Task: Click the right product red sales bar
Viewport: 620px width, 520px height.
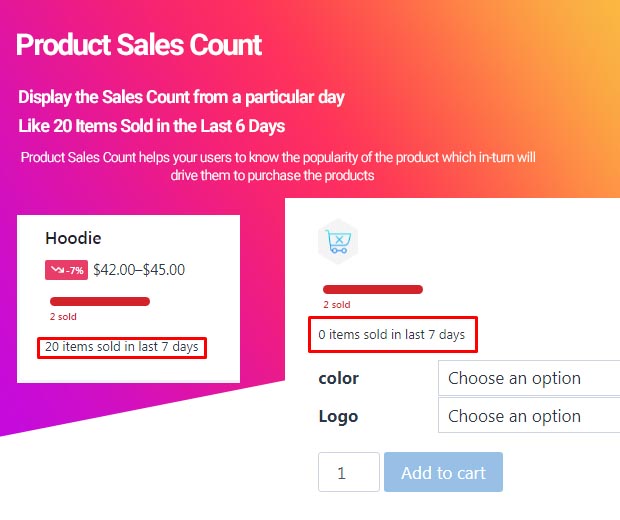Action: (x=372, y=289)
